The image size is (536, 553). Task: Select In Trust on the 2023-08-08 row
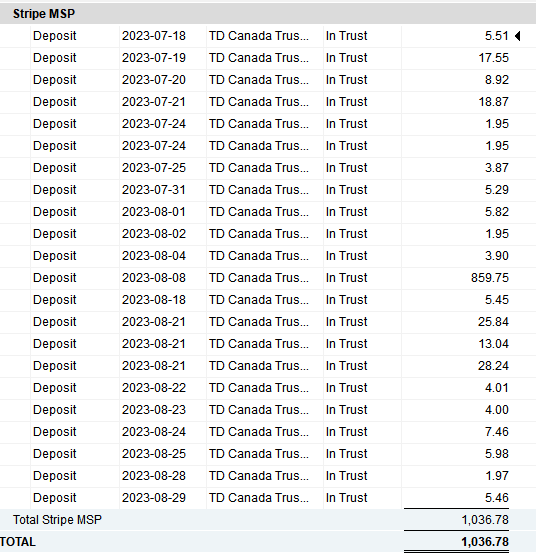pos(346,278)
